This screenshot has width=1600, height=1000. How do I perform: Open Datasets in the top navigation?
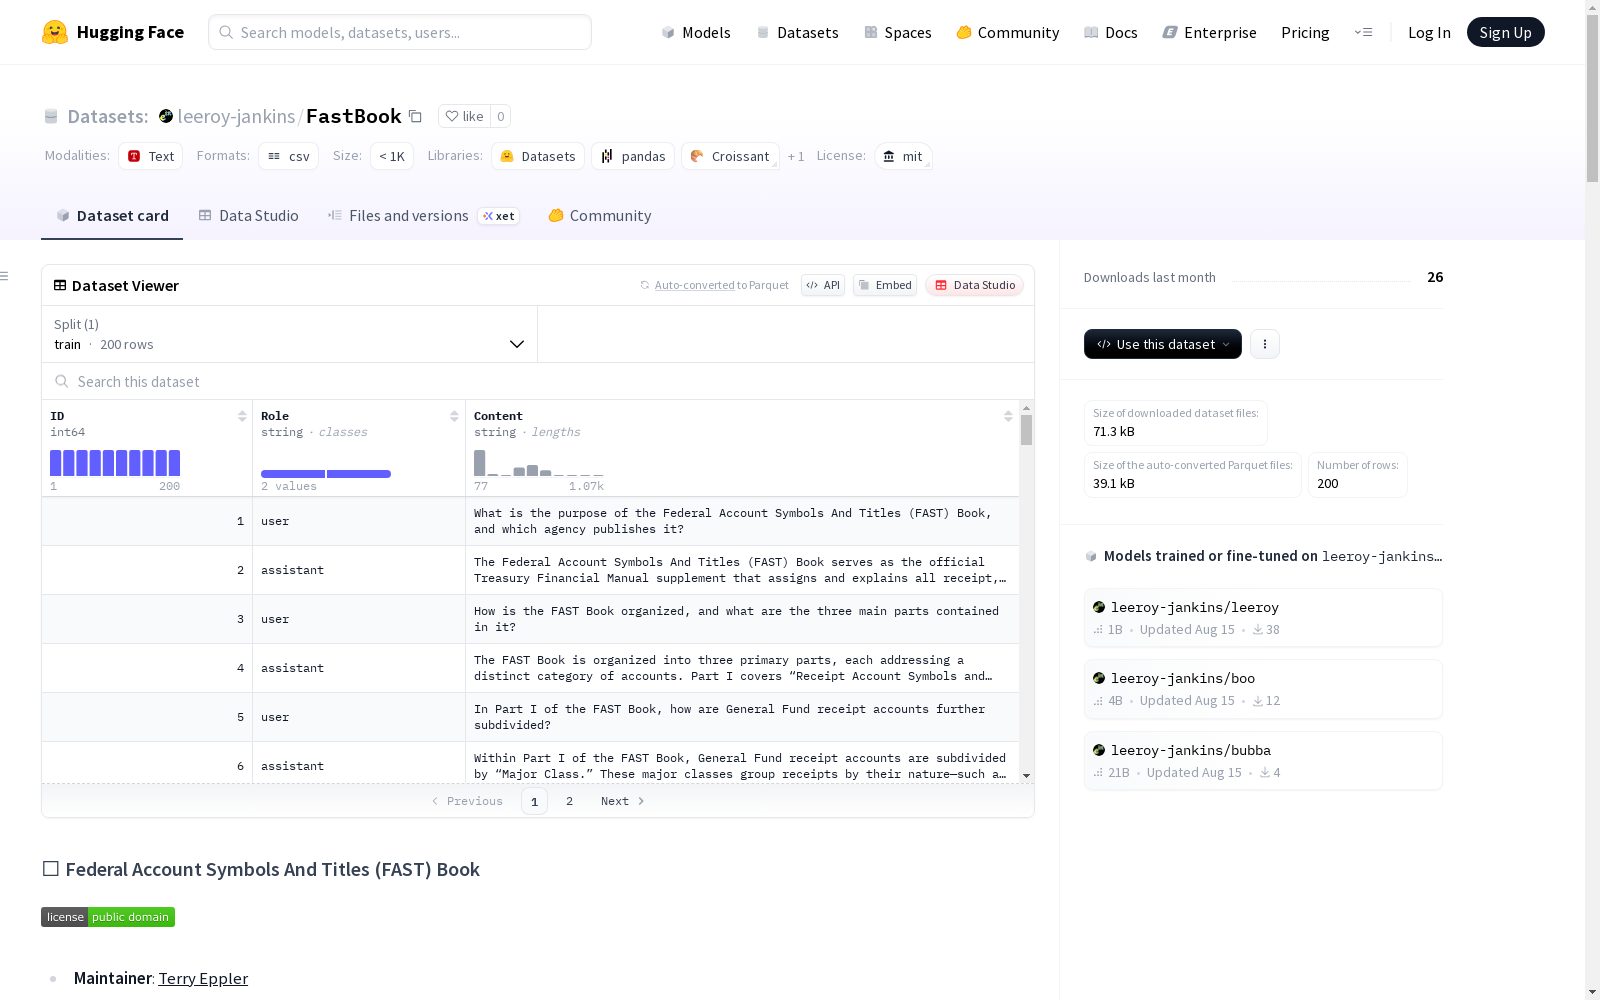click(797, 32)
